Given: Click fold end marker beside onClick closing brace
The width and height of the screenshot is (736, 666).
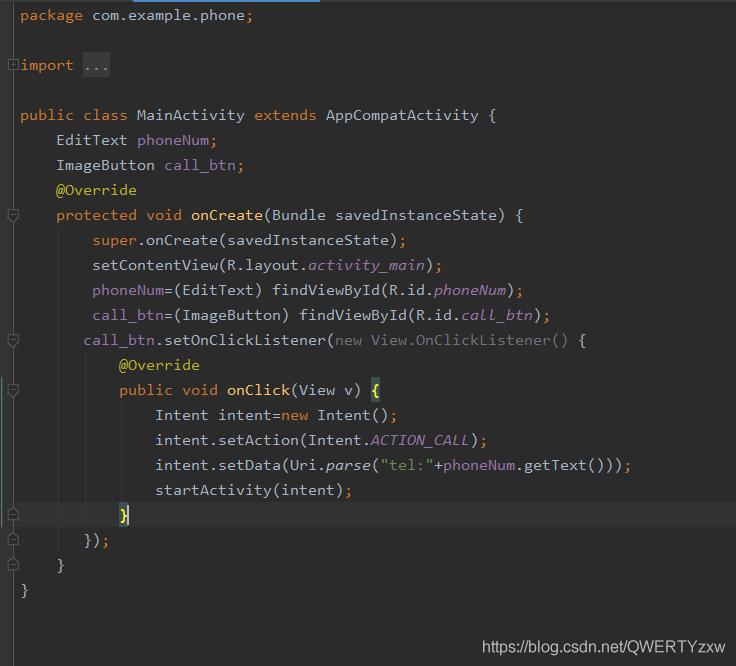Looking at the screenshot, I should pyautogui.click(x=13, y=515).
